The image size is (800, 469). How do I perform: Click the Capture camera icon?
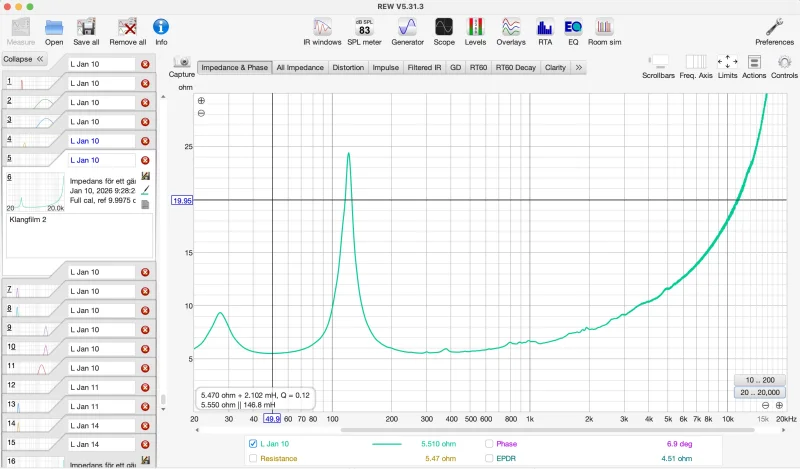click(x=182, y=63)
